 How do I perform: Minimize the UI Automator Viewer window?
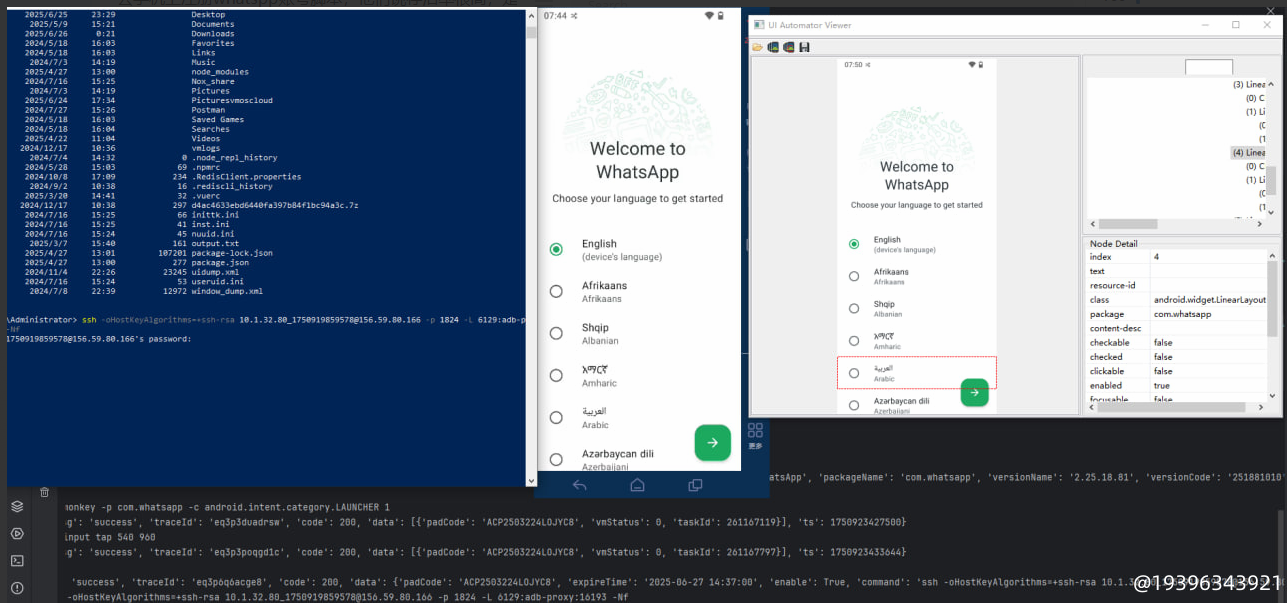(x=1206, y=25)
